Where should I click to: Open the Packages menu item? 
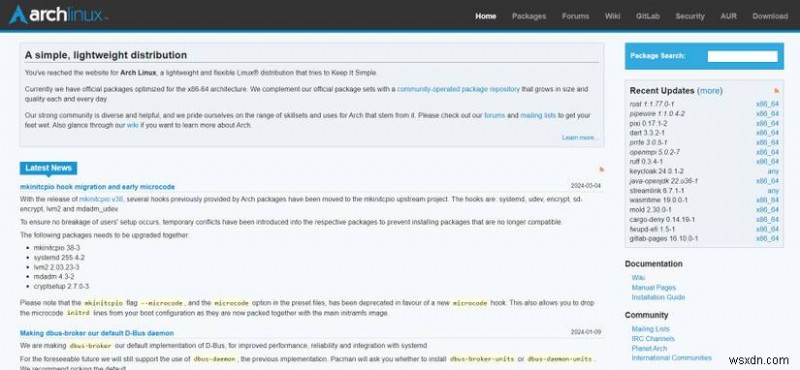click(x=529, y=16)
